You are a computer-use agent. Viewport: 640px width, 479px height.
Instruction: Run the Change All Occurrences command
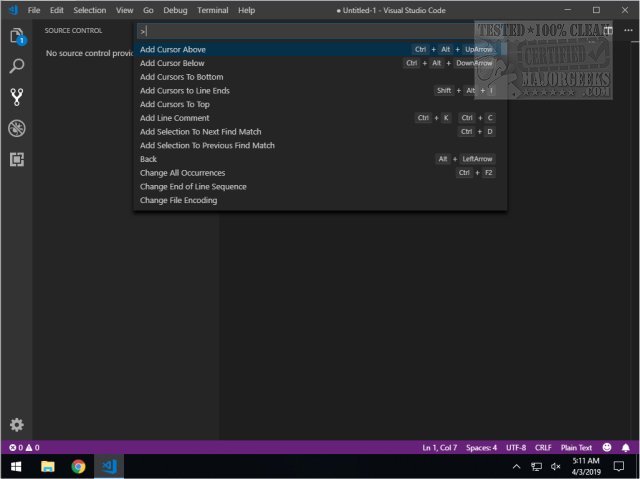(x=320, y=173)
